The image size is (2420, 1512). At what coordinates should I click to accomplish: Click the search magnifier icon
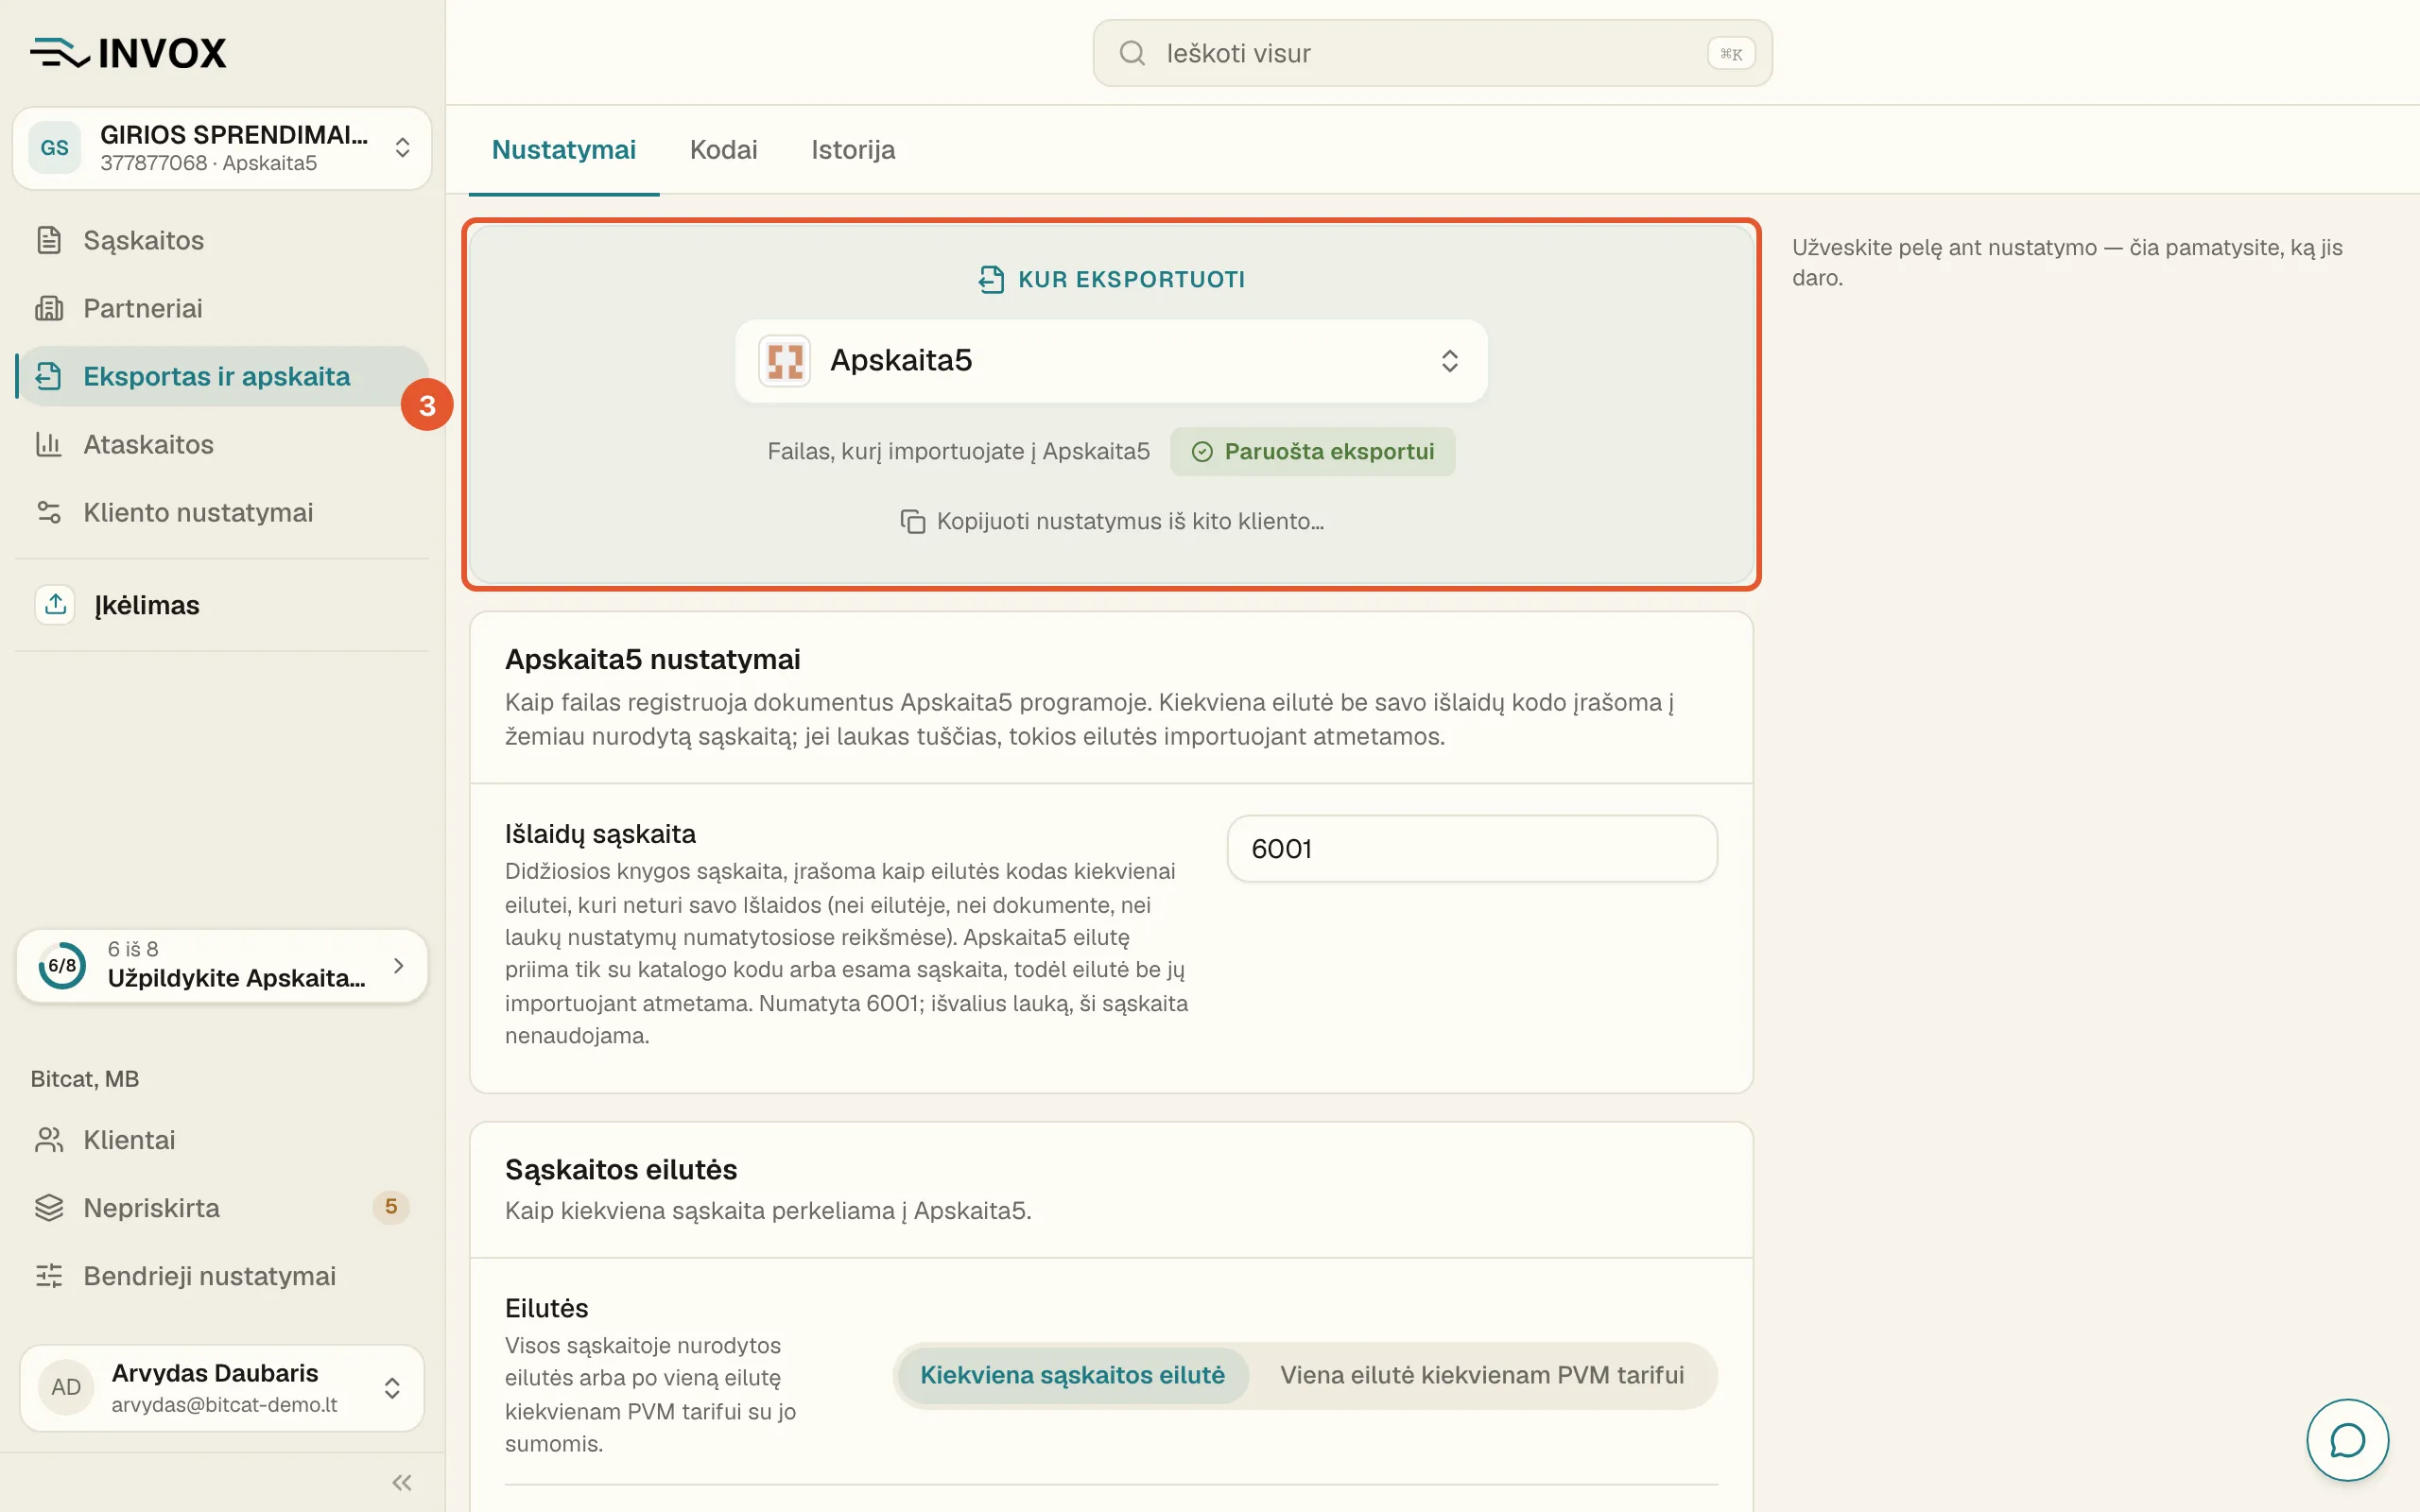click(1132, 53)
